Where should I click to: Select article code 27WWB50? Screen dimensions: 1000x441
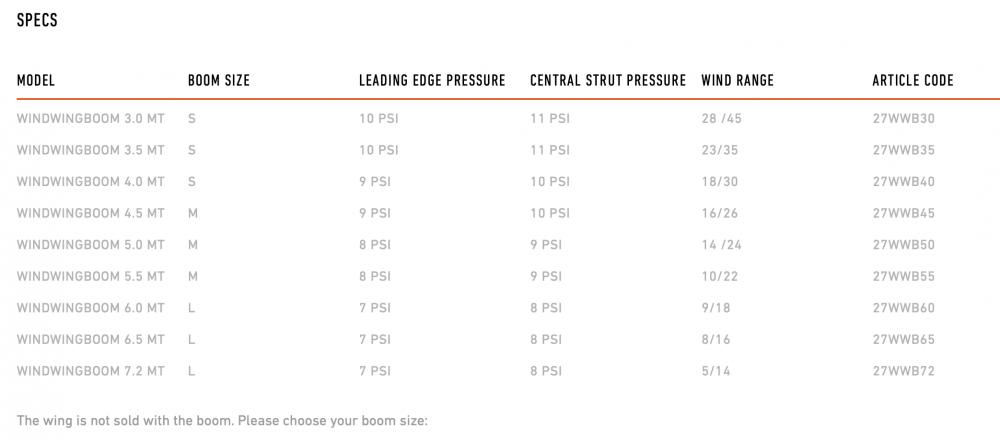(903, 245)
